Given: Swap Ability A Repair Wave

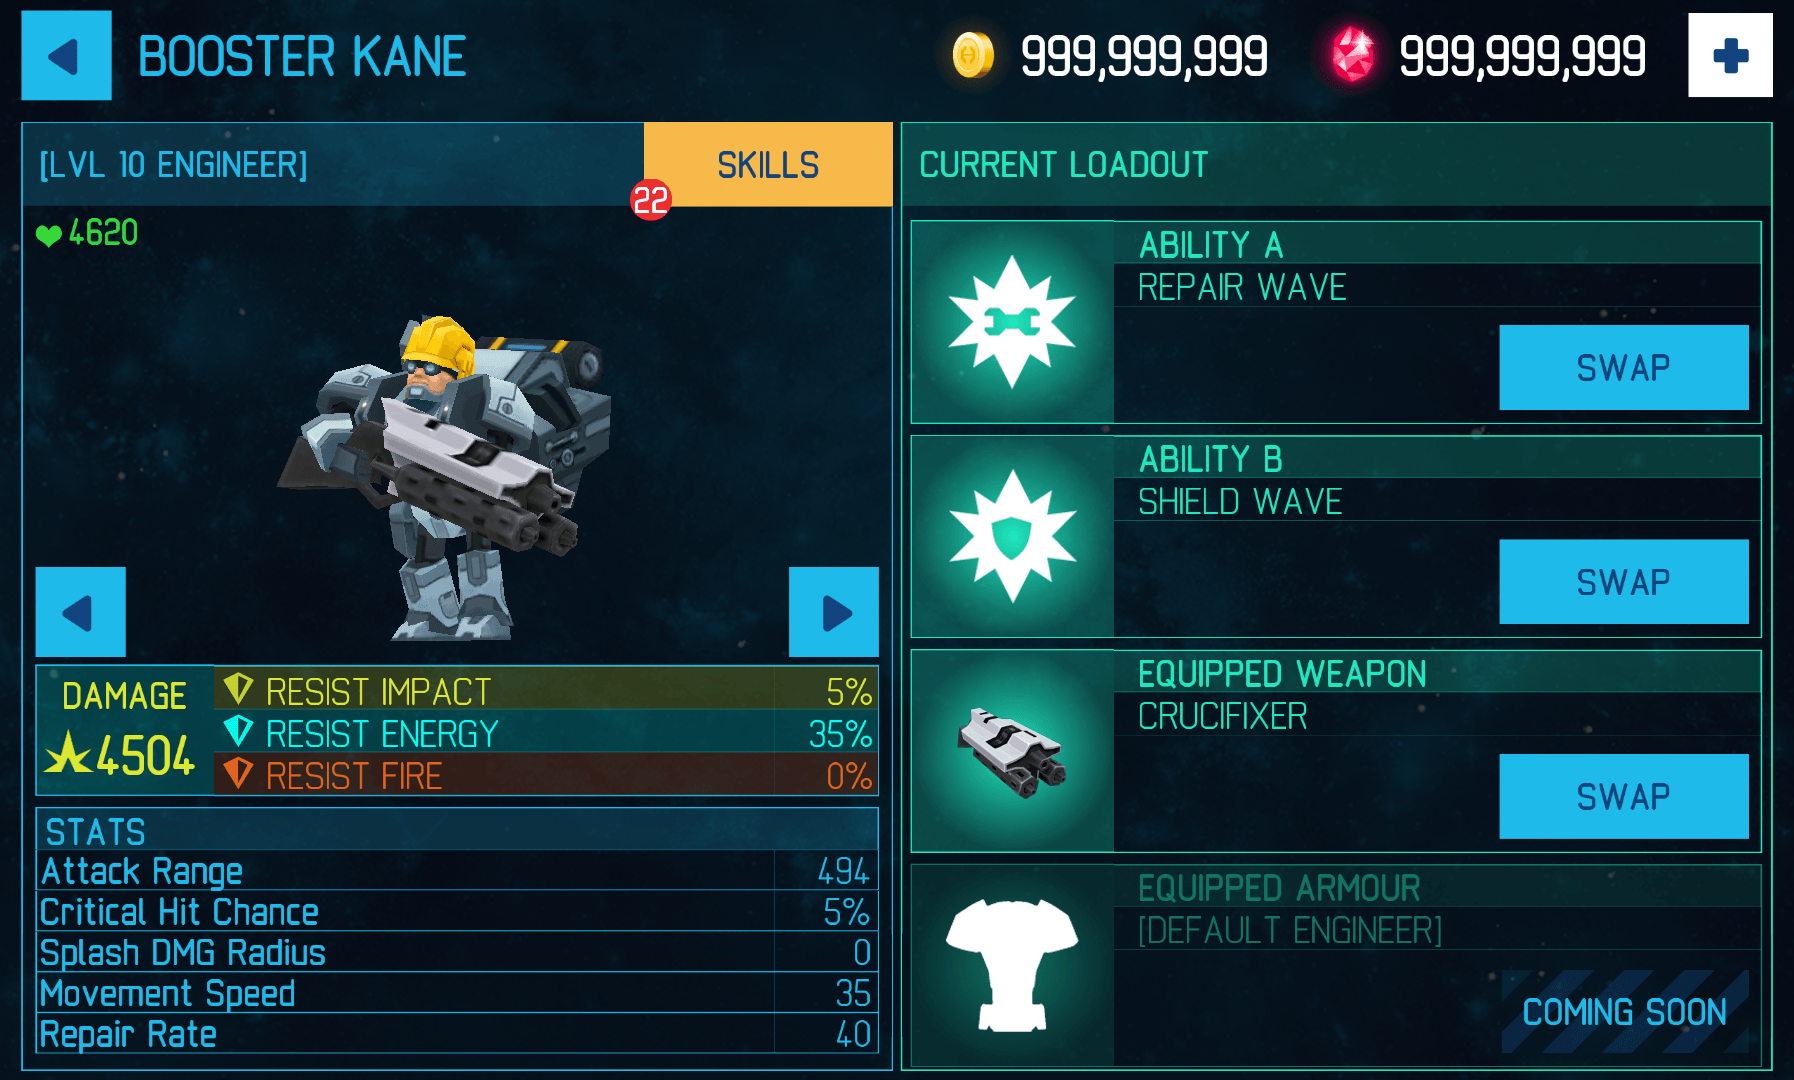Looking at the screenshot, I should (x=1624, y=367).
